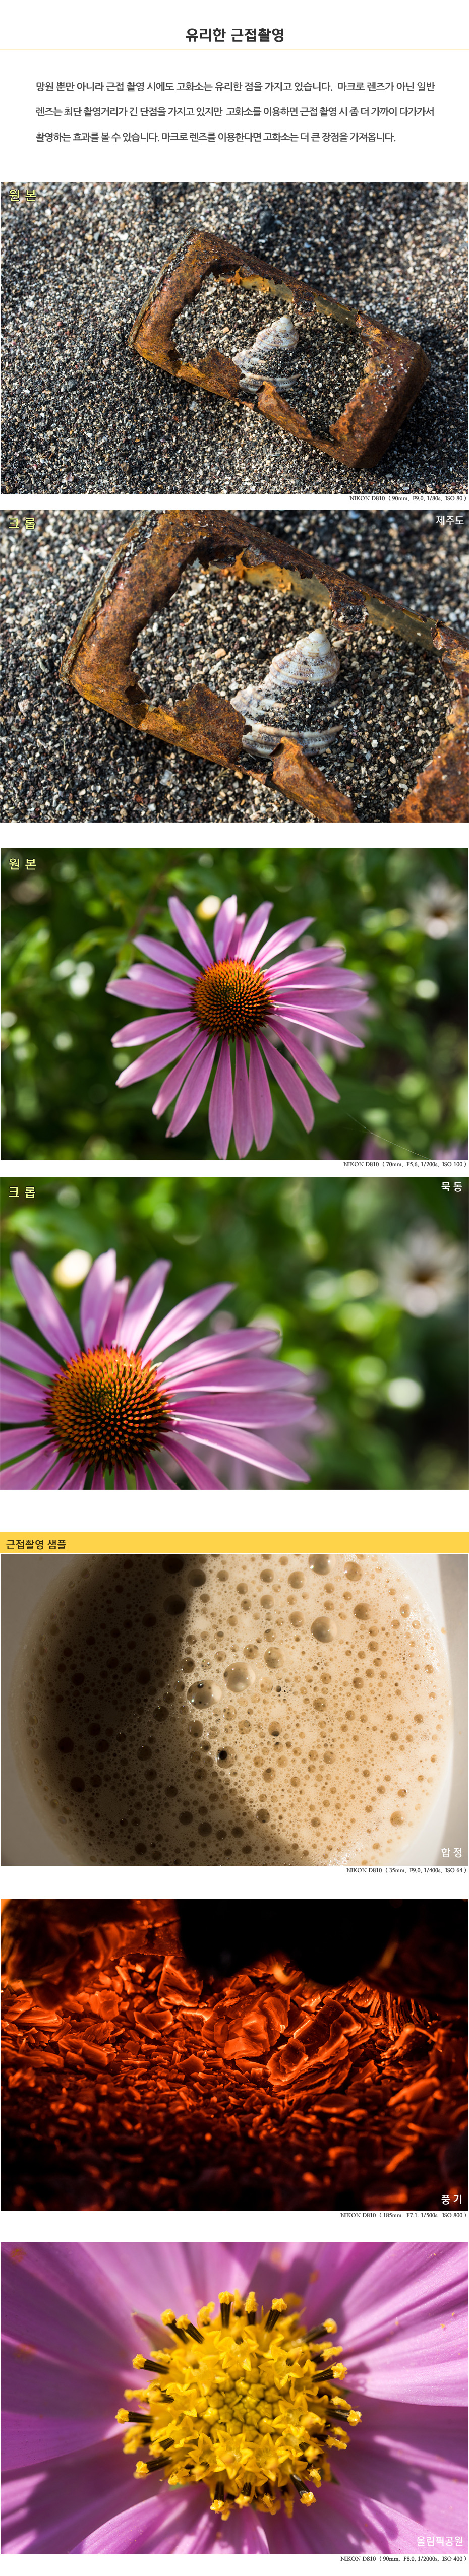Open the cropped rusty frame and shell photo
The width and height of the screenshot is (469, 2576).
pos(234,666)
